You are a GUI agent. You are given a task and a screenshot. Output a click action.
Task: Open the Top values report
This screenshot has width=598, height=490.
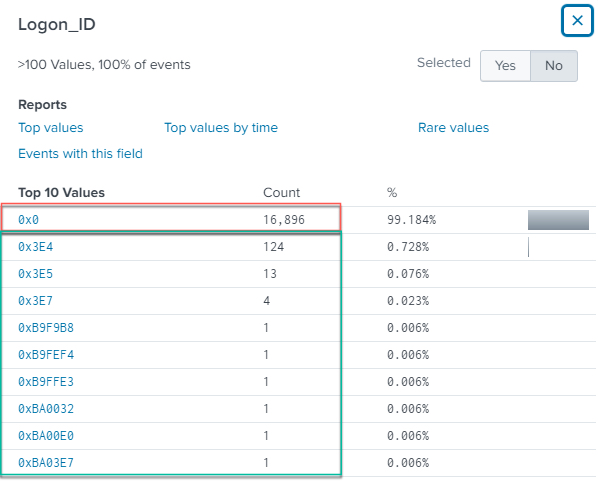point(51,128)
